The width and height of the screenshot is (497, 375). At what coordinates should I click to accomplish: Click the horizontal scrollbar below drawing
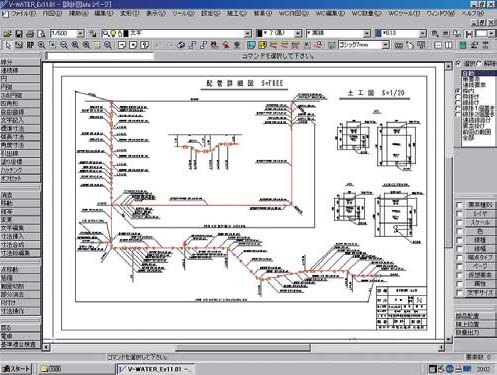click(243, 348)
